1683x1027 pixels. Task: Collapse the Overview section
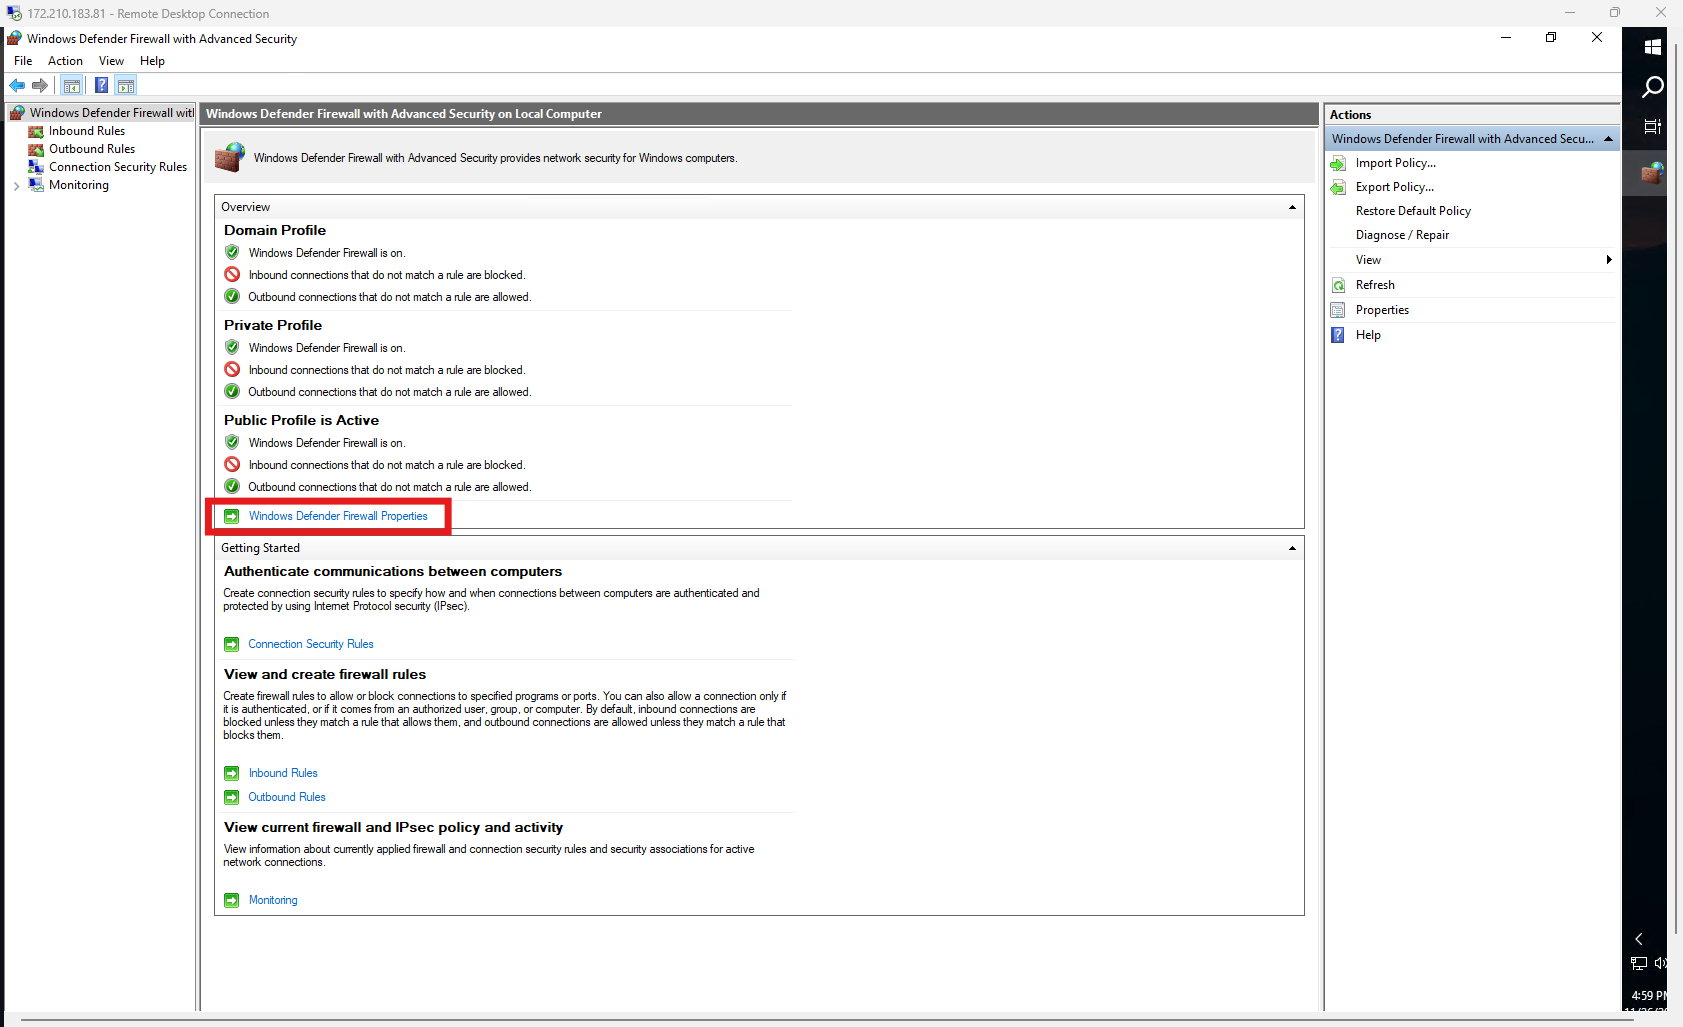click(x=1292, y=207)
